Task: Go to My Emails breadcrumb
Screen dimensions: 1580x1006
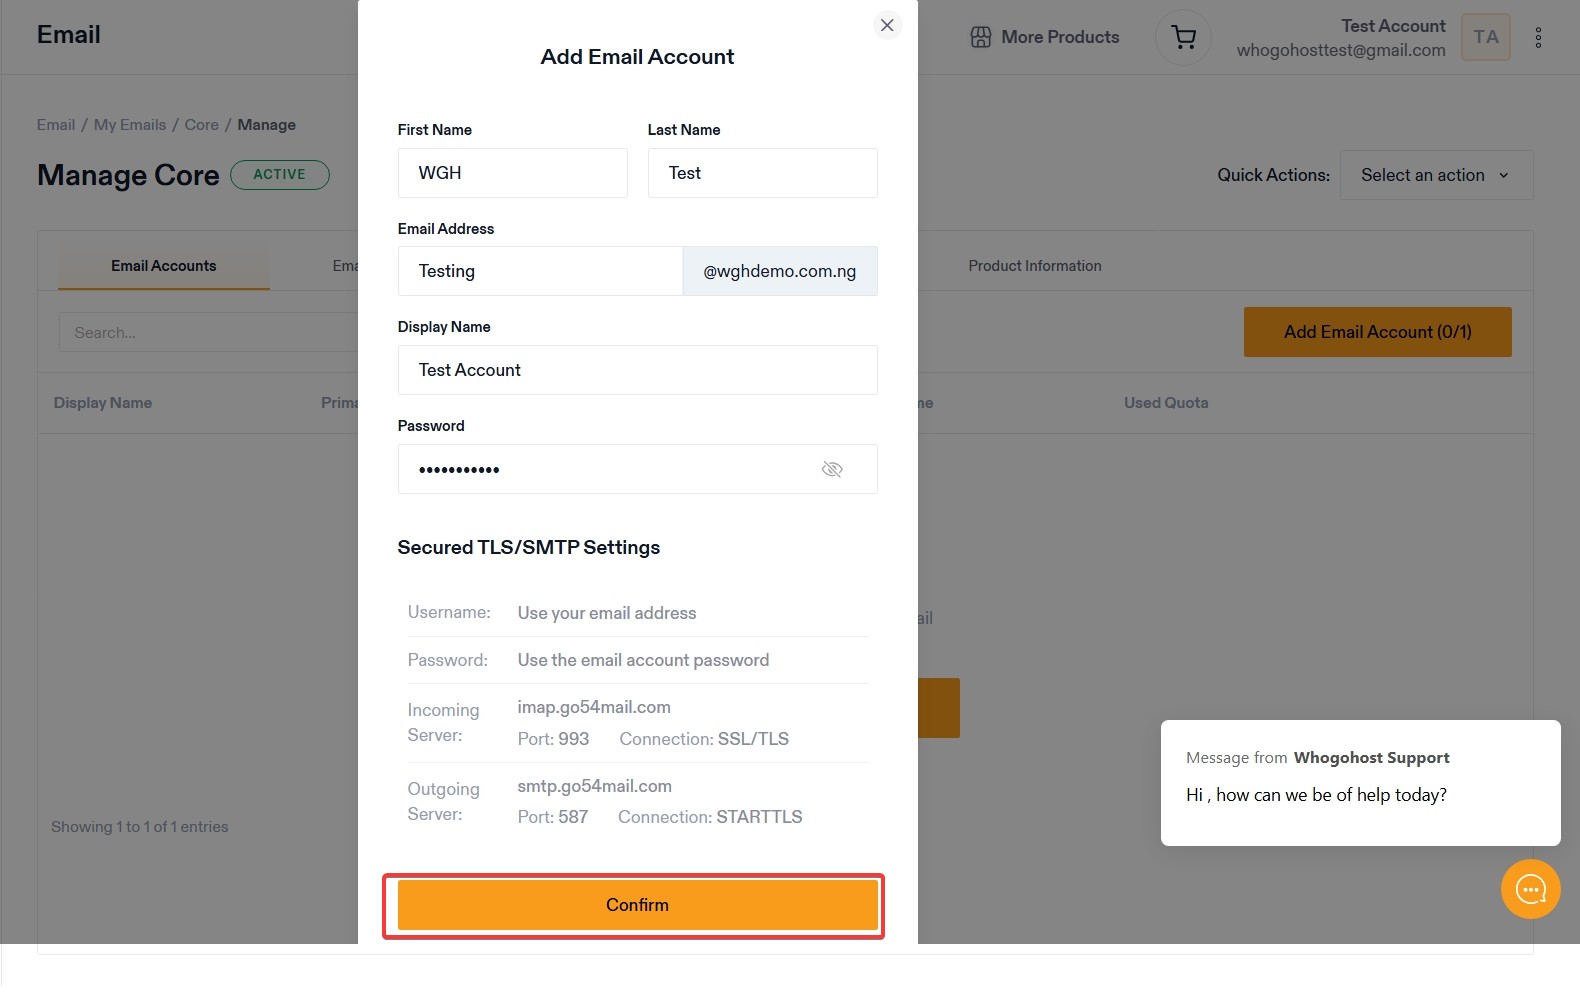Action: point(130,125)
